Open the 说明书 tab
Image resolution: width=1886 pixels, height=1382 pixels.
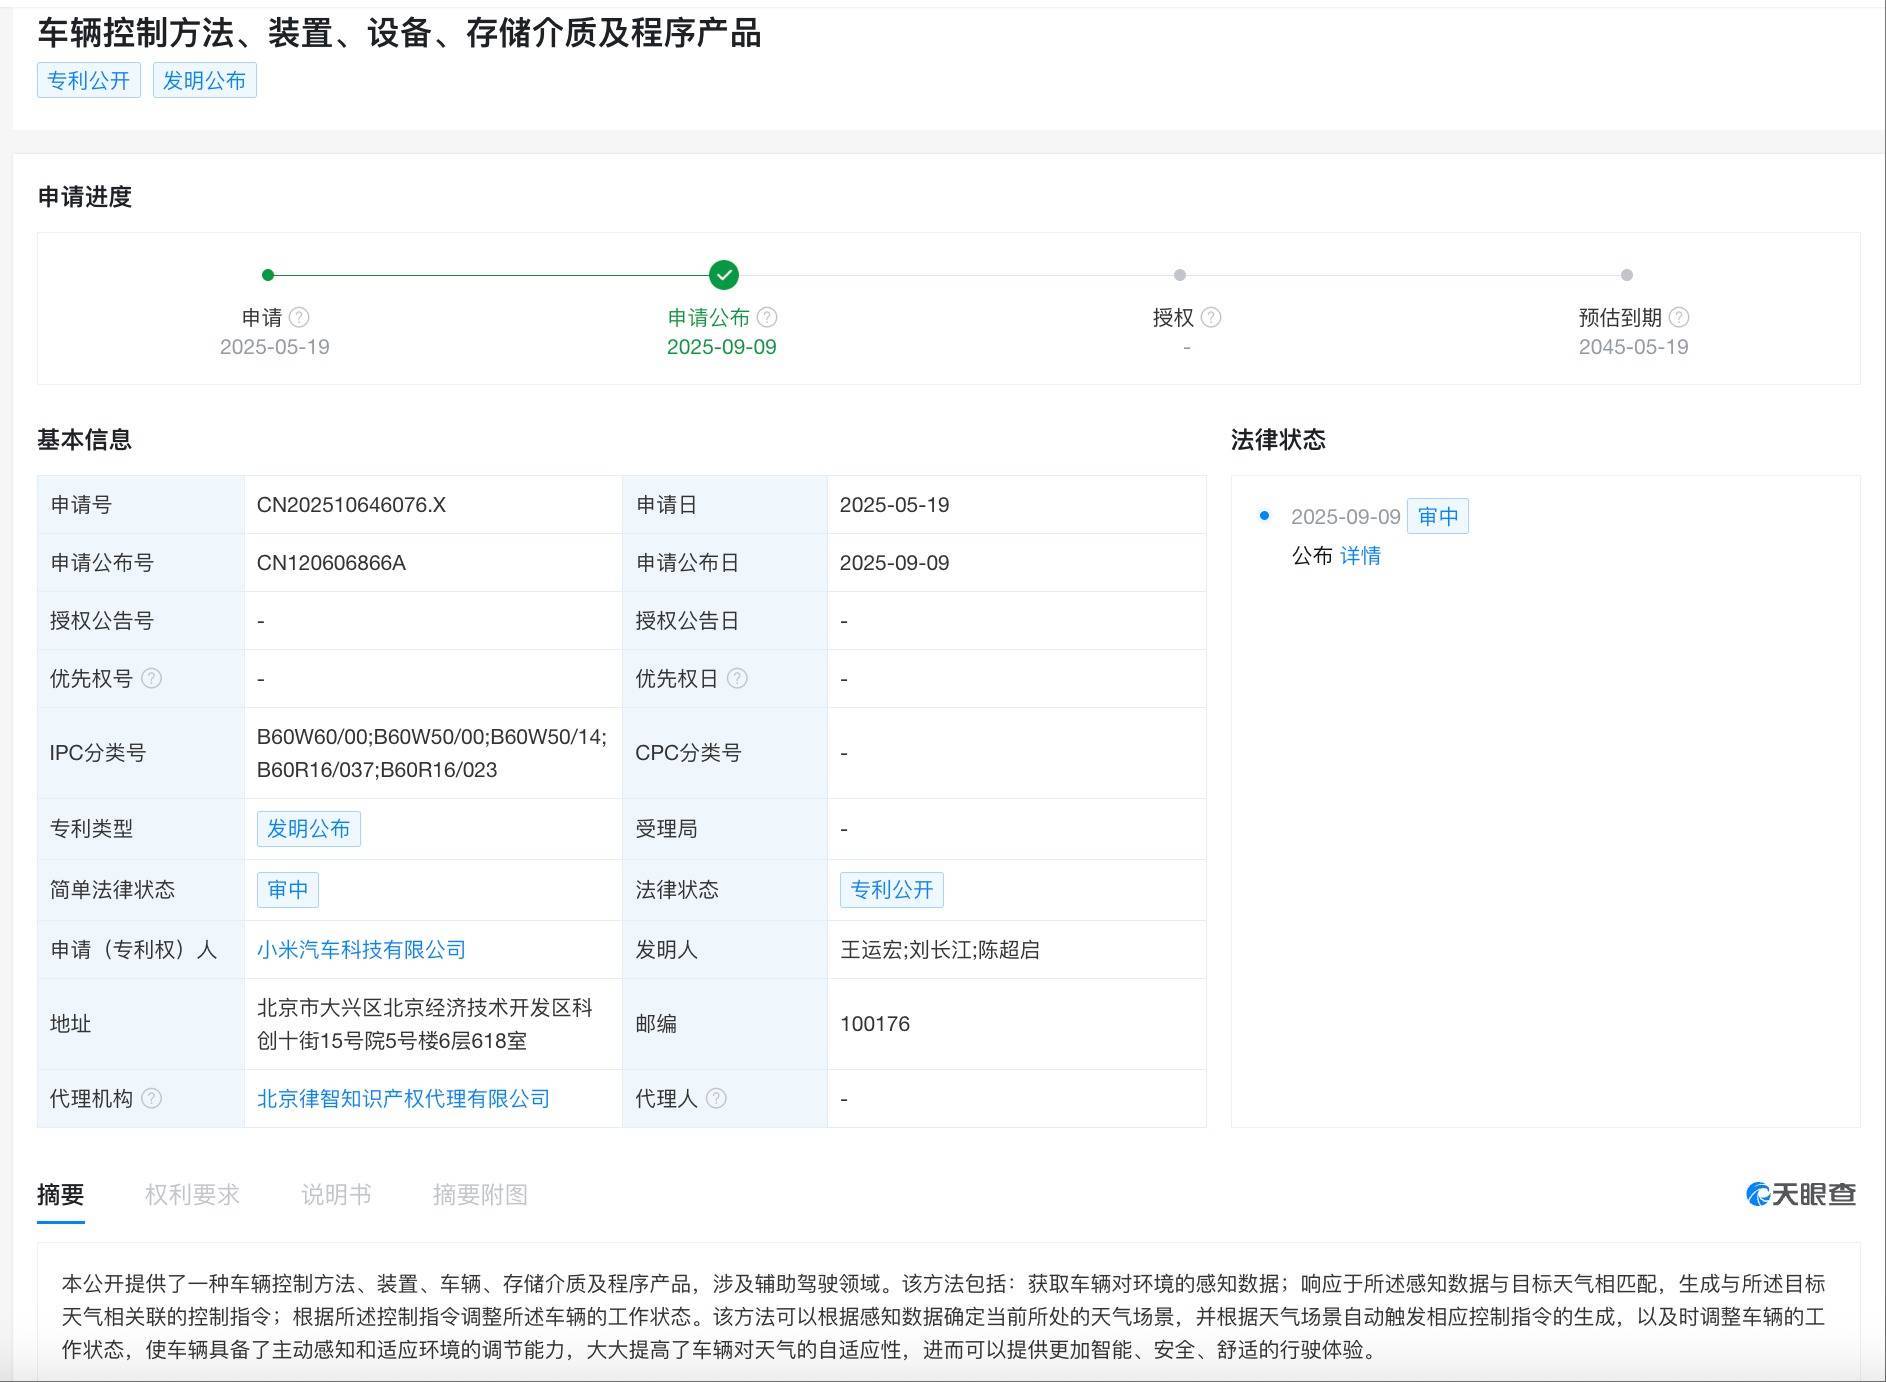point(334,1193)
